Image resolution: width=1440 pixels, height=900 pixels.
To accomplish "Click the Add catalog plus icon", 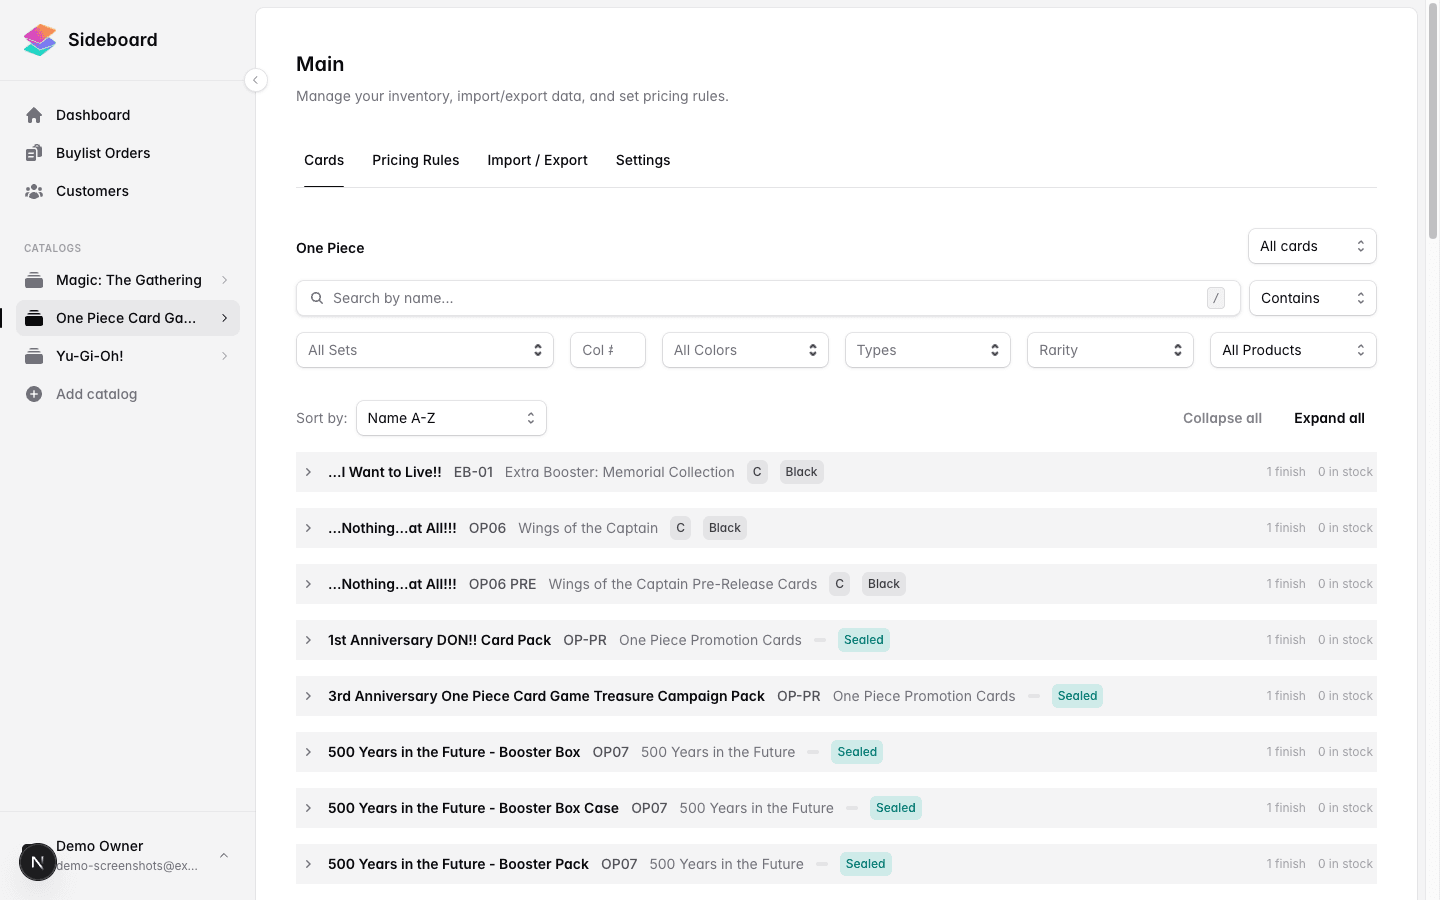I will point(34,394).
